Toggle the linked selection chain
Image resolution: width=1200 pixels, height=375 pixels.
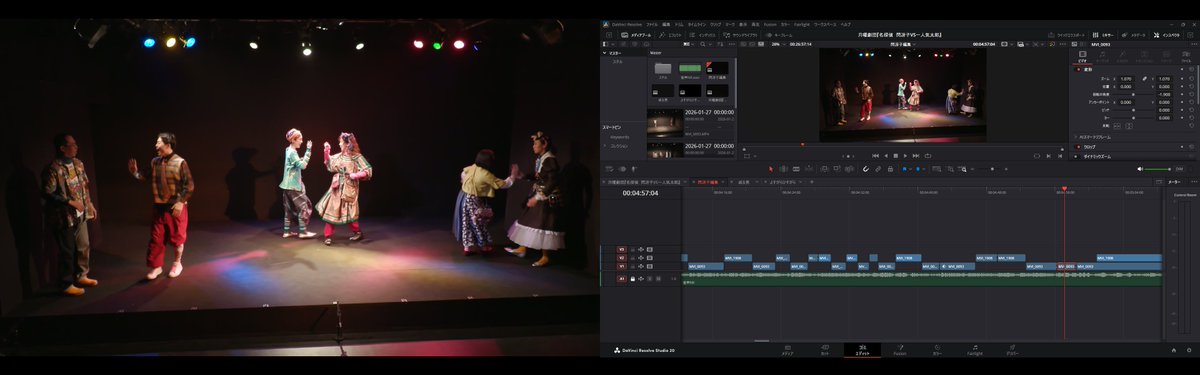click(x=878, y=169)
